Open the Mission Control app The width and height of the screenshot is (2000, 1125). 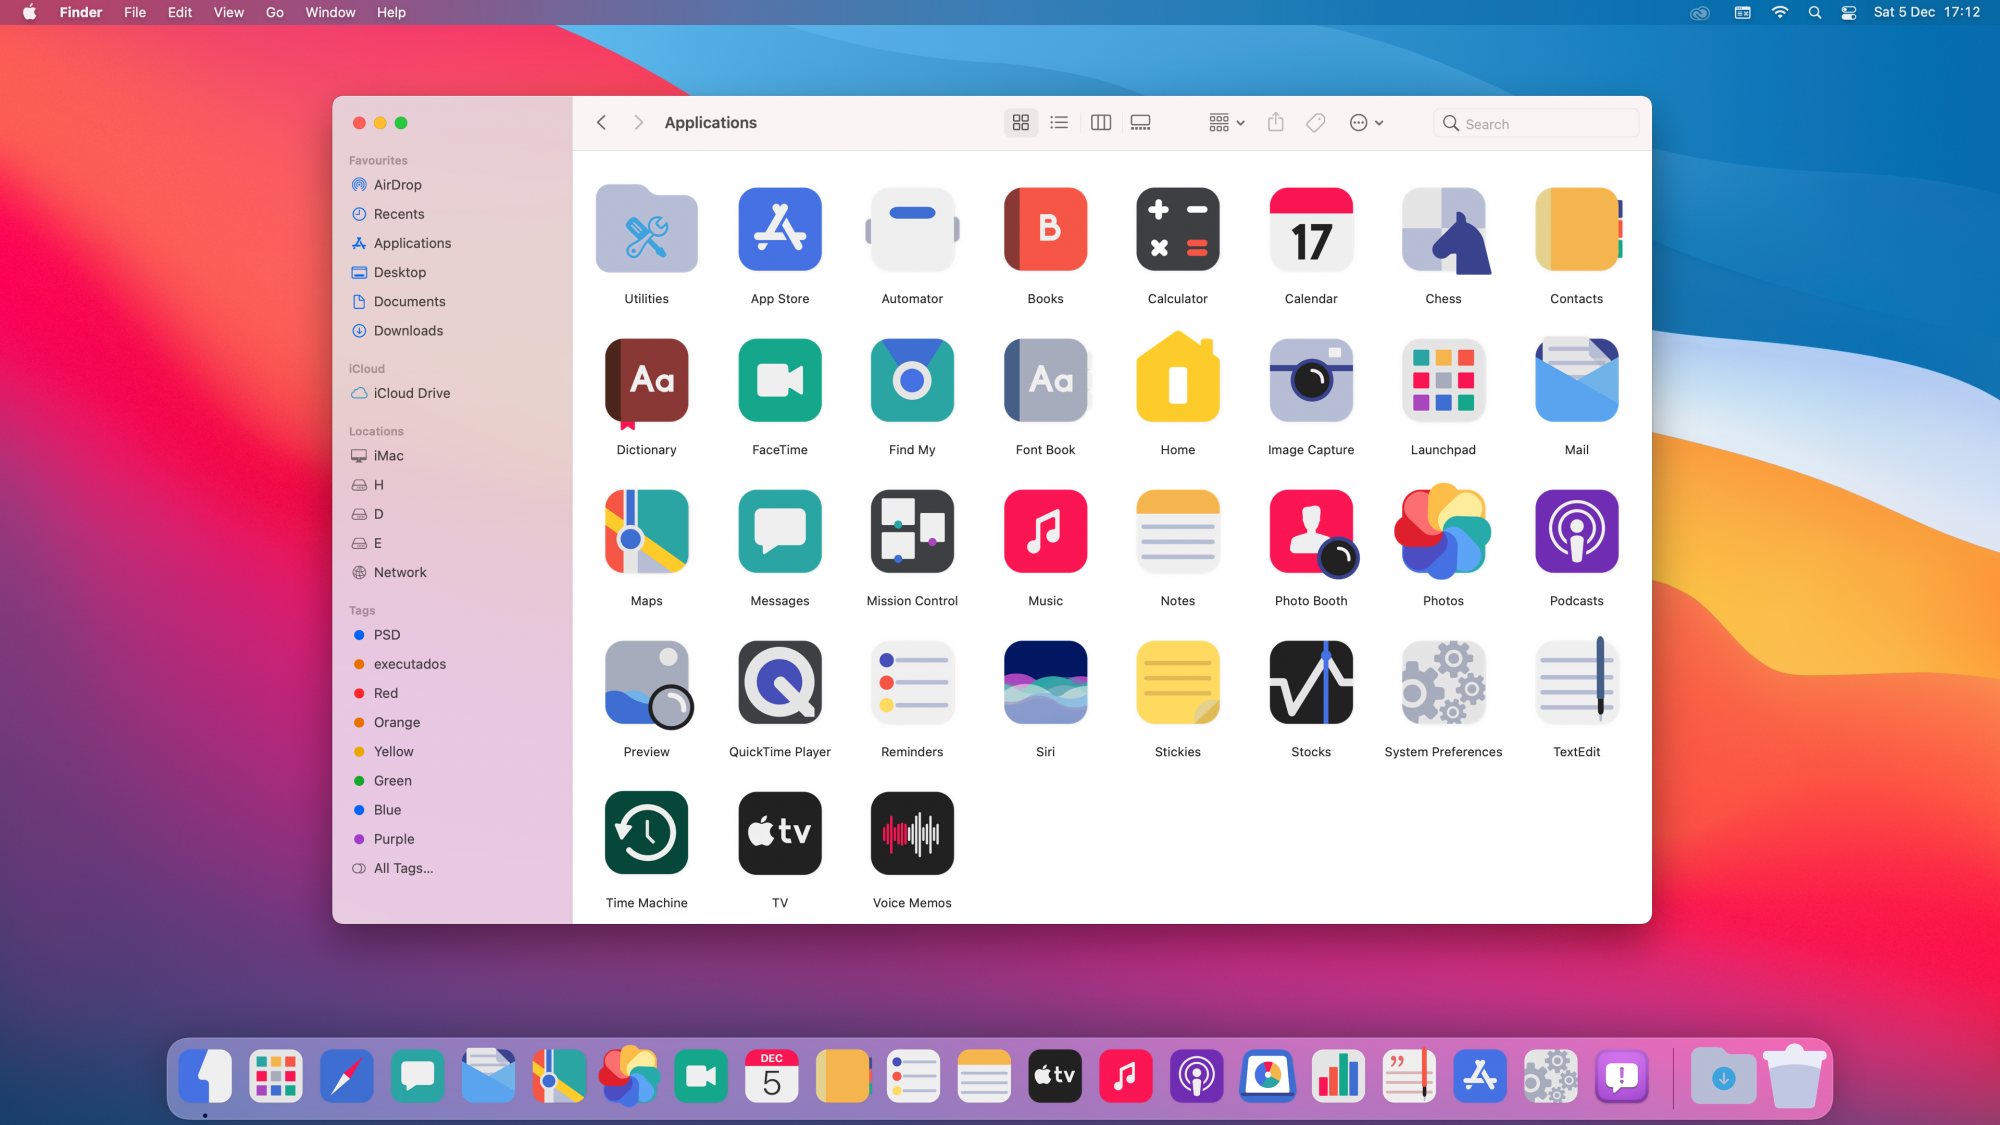pyautogui.click(x=912, y=532)
